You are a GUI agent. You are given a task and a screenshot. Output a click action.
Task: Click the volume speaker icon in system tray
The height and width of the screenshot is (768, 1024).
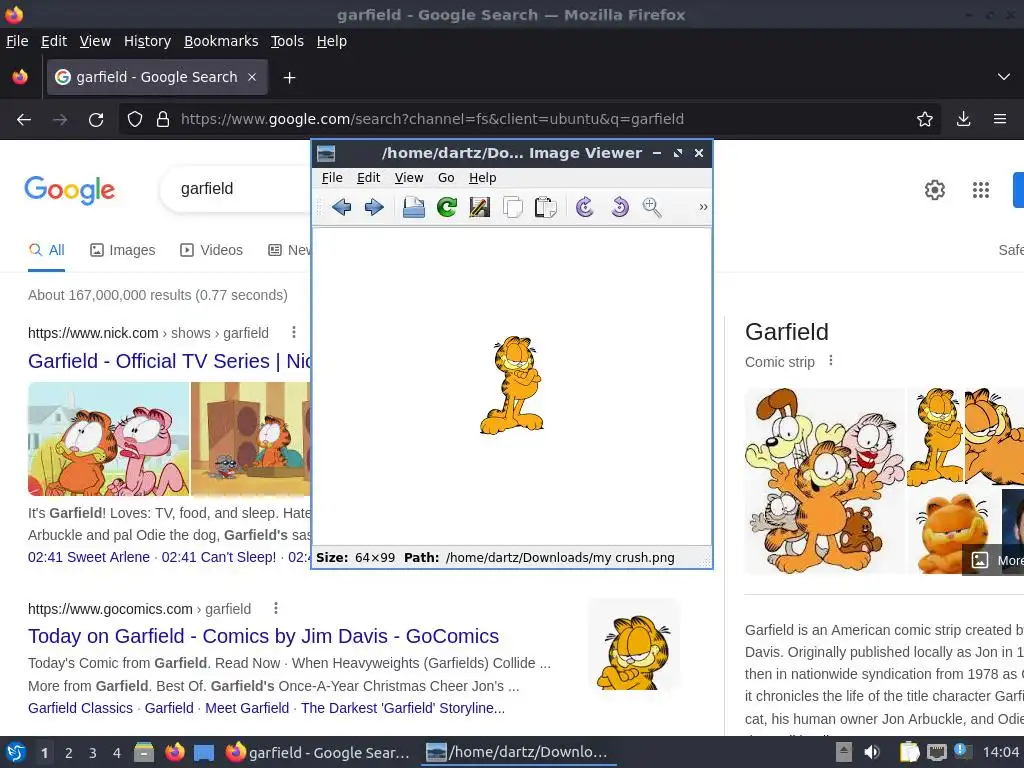tap(872, 752)
